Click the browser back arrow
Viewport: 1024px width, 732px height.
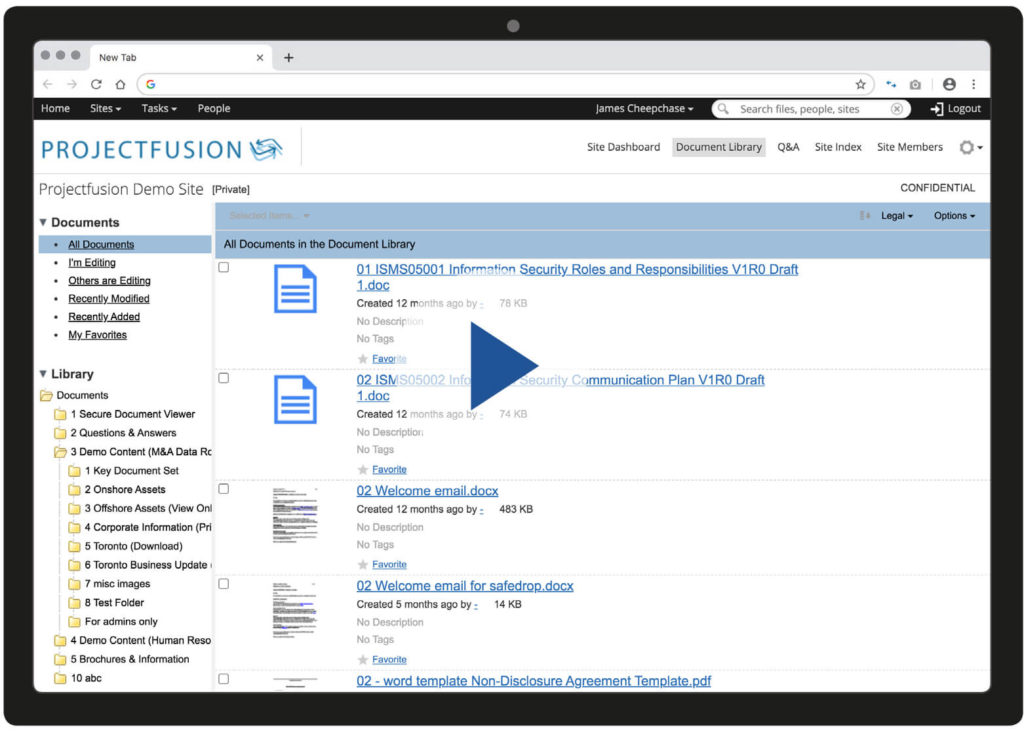tap(48, 84)
